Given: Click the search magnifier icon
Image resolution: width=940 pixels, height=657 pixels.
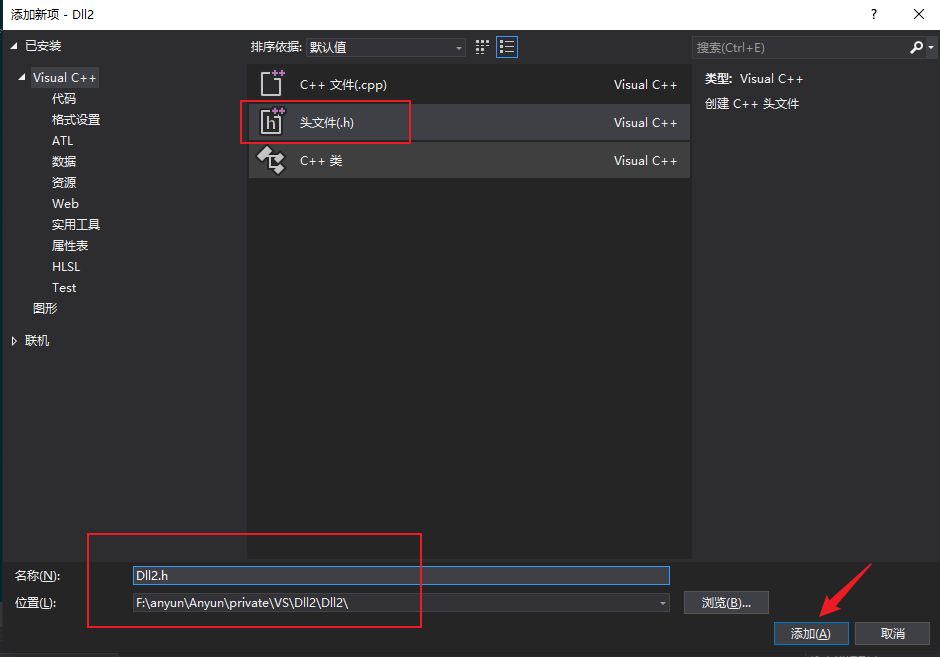Looking at the screenshot, I should (916, 47).
